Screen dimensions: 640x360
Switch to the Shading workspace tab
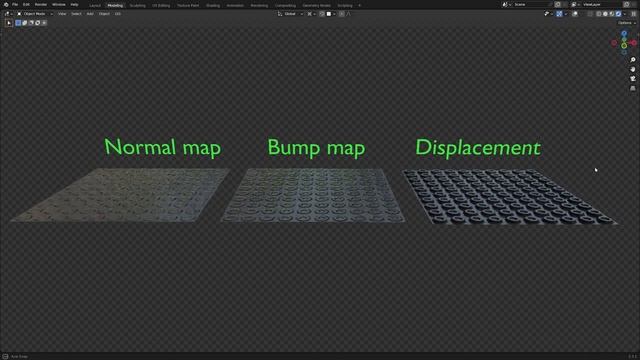pos(213,5)
